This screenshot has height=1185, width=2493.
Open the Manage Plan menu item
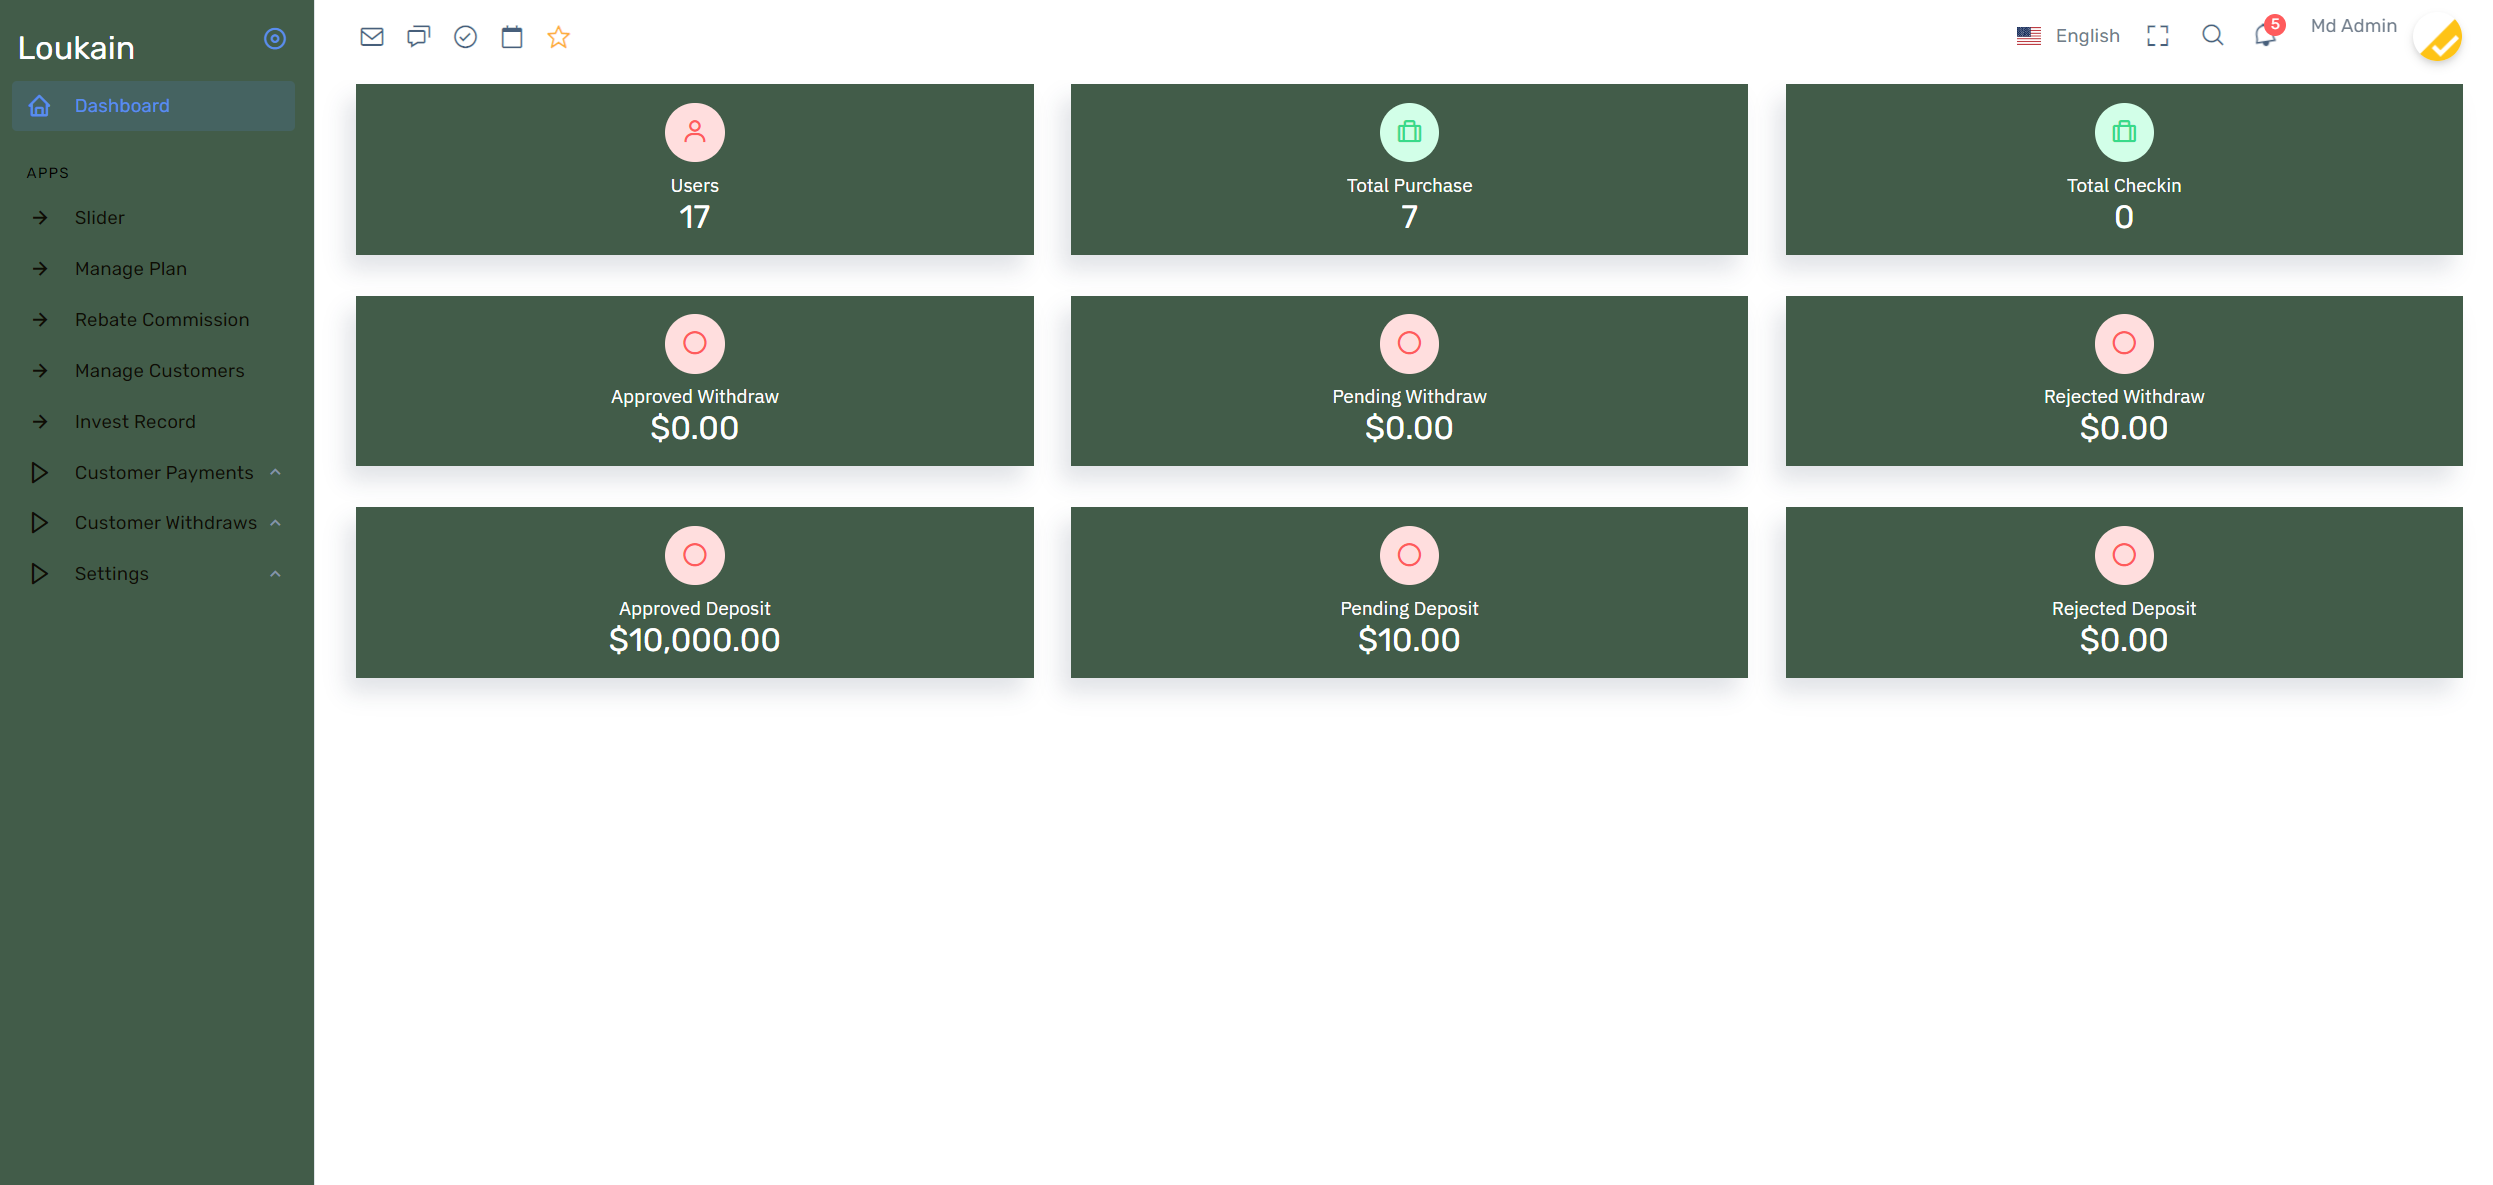[x=131, y=269]
